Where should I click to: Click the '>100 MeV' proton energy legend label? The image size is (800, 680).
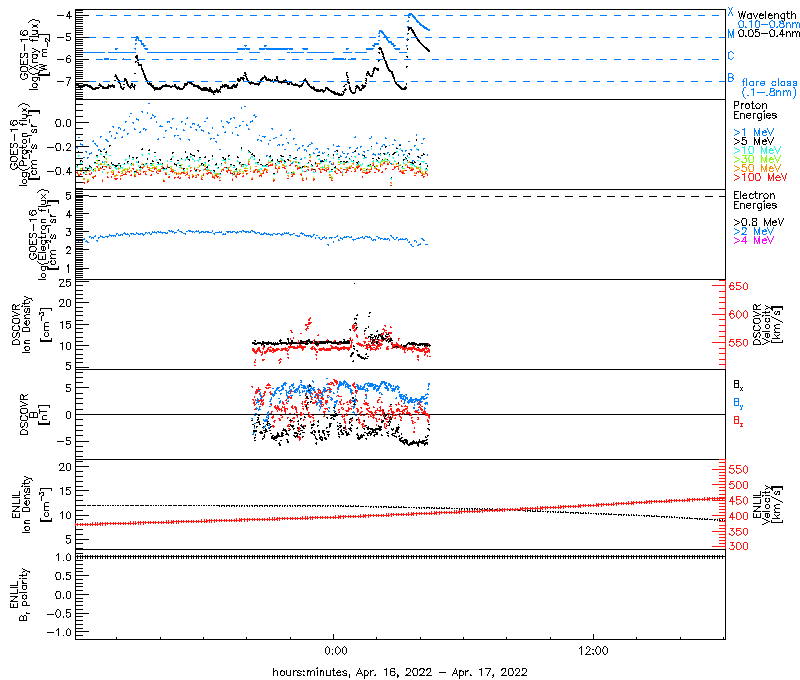pyautogui.click(x=760, y=177)
